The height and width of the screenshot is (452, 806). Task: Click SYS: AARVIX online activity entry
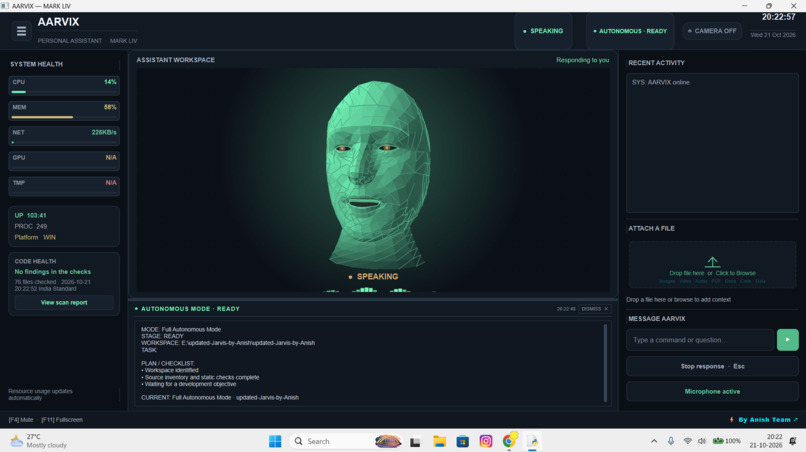[661, 82]
